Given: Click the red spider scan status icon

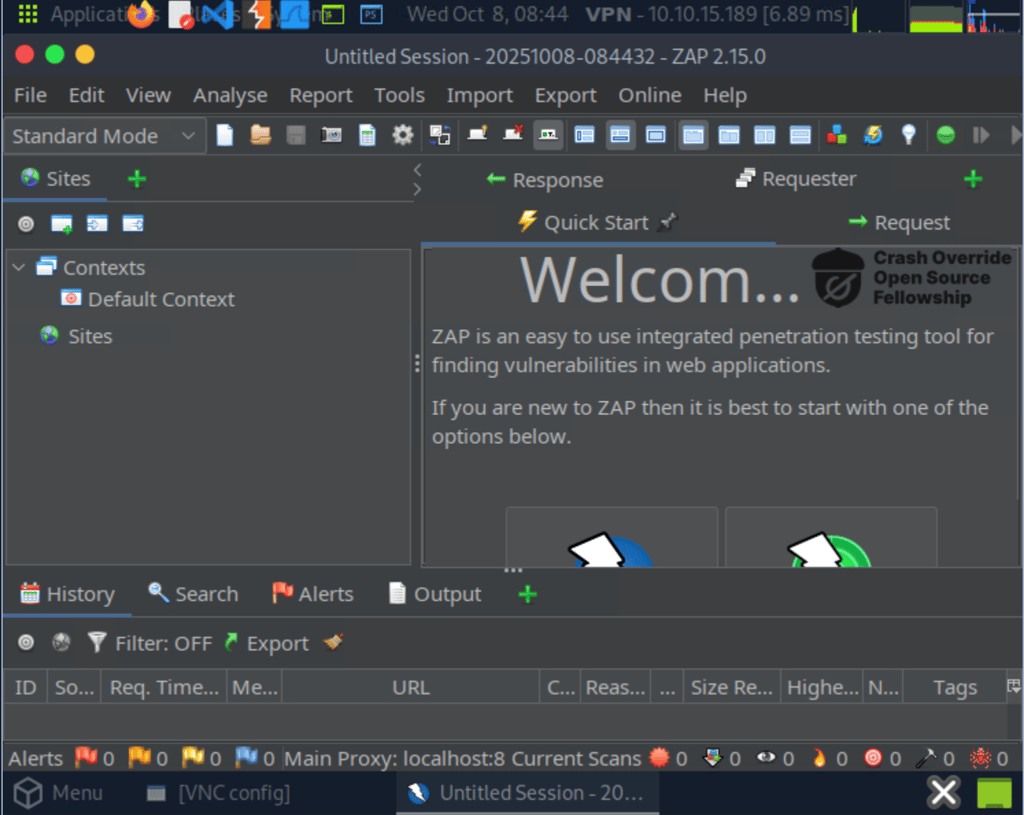Looking at the screenshot, I should tap(980, 758).
